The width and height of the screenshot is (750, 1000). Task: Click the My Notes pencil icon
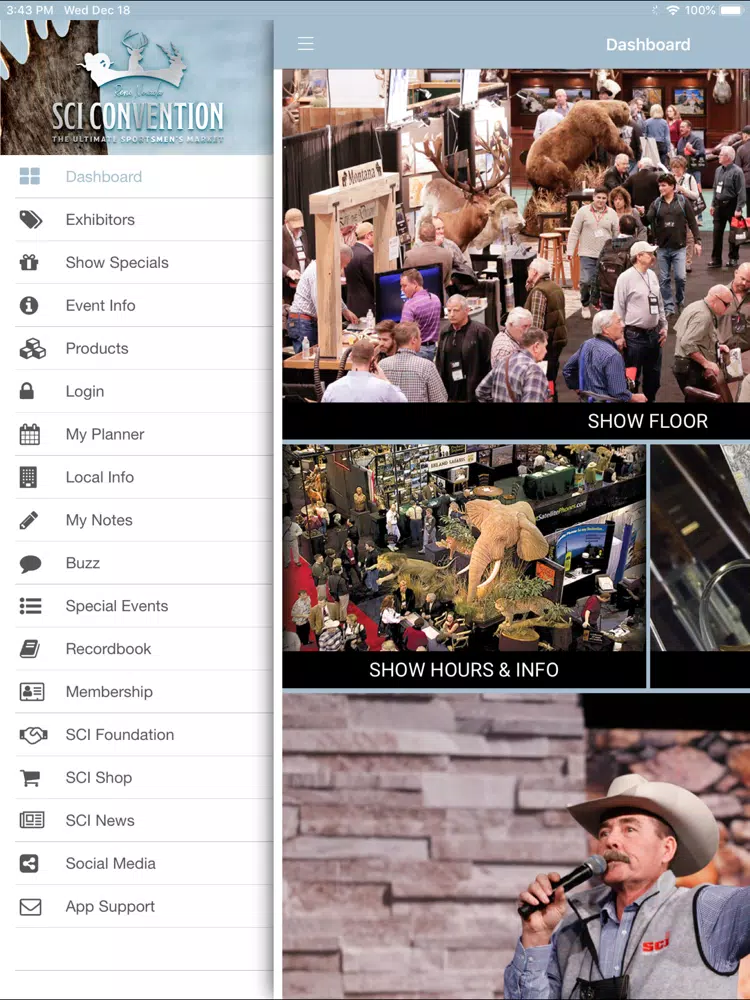point(29,520)
